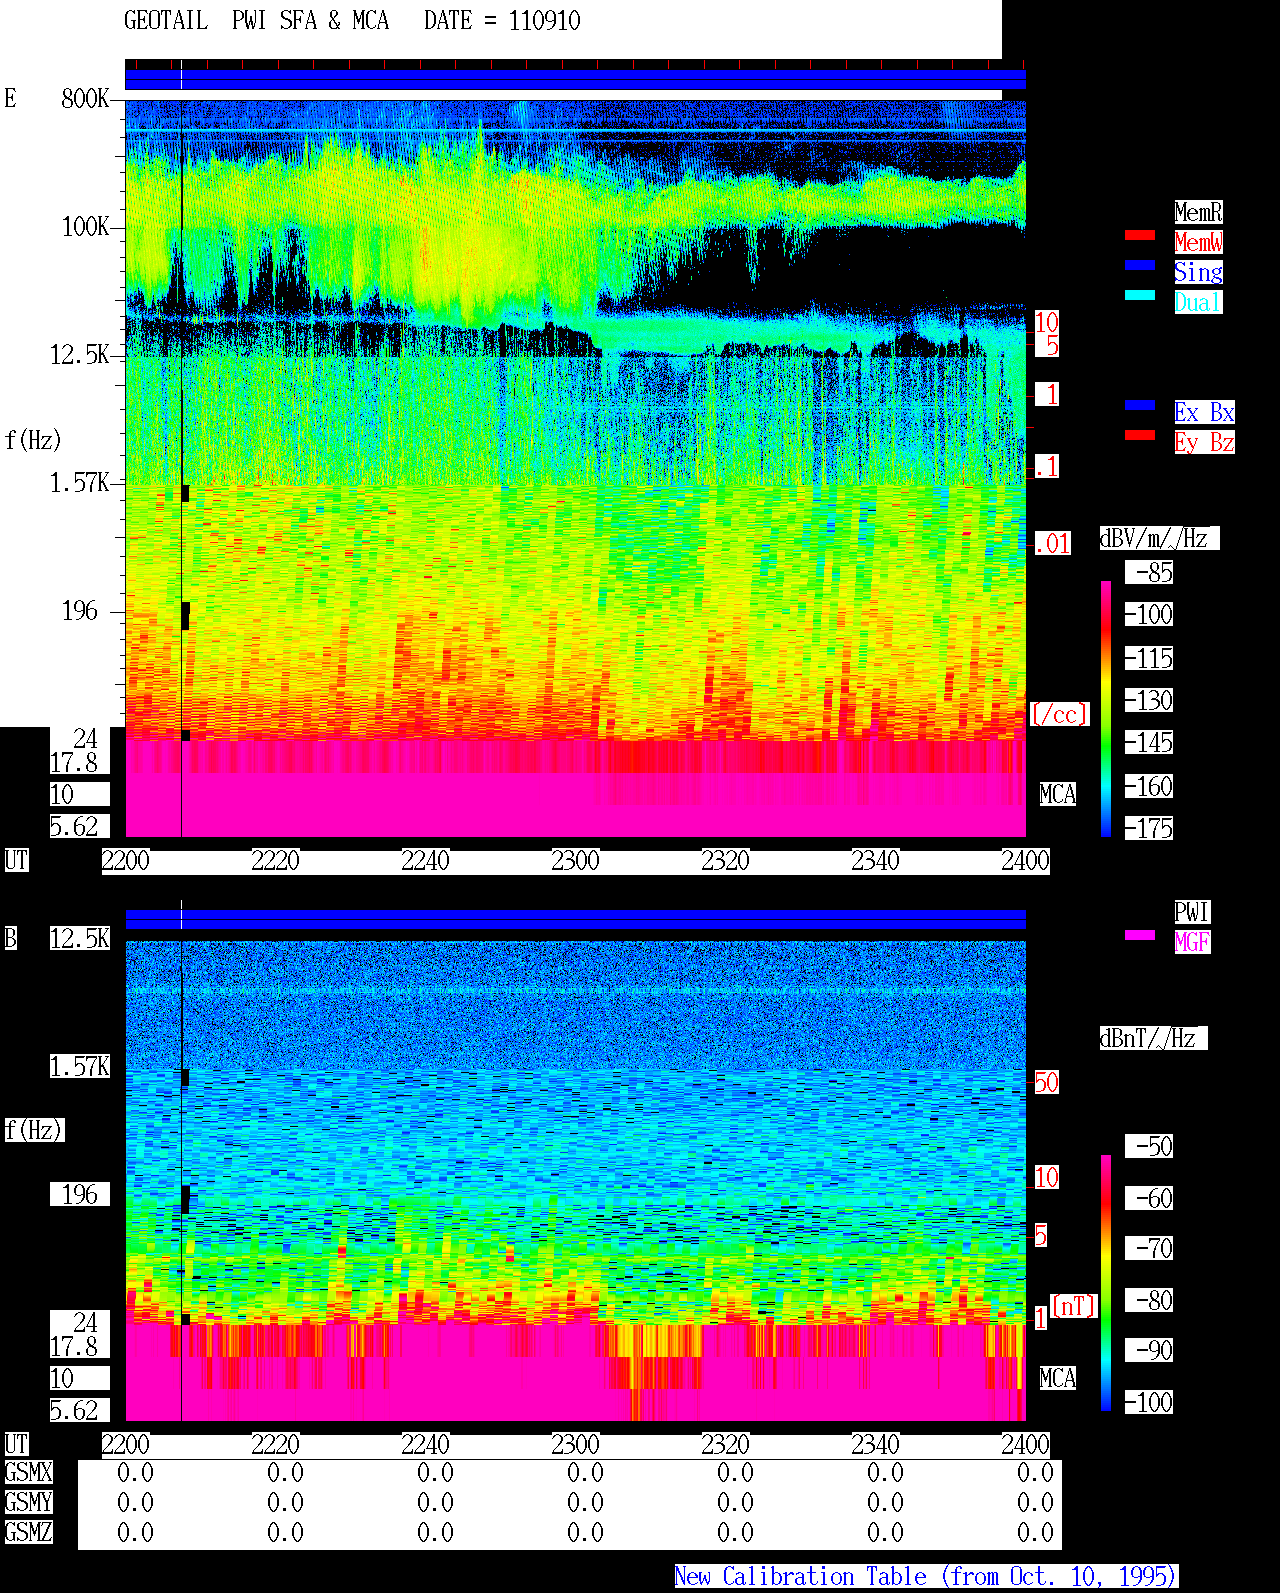Screen dimensions: 1280x1593
Task: Select the MemR legend label
Action: [1198, 212]
